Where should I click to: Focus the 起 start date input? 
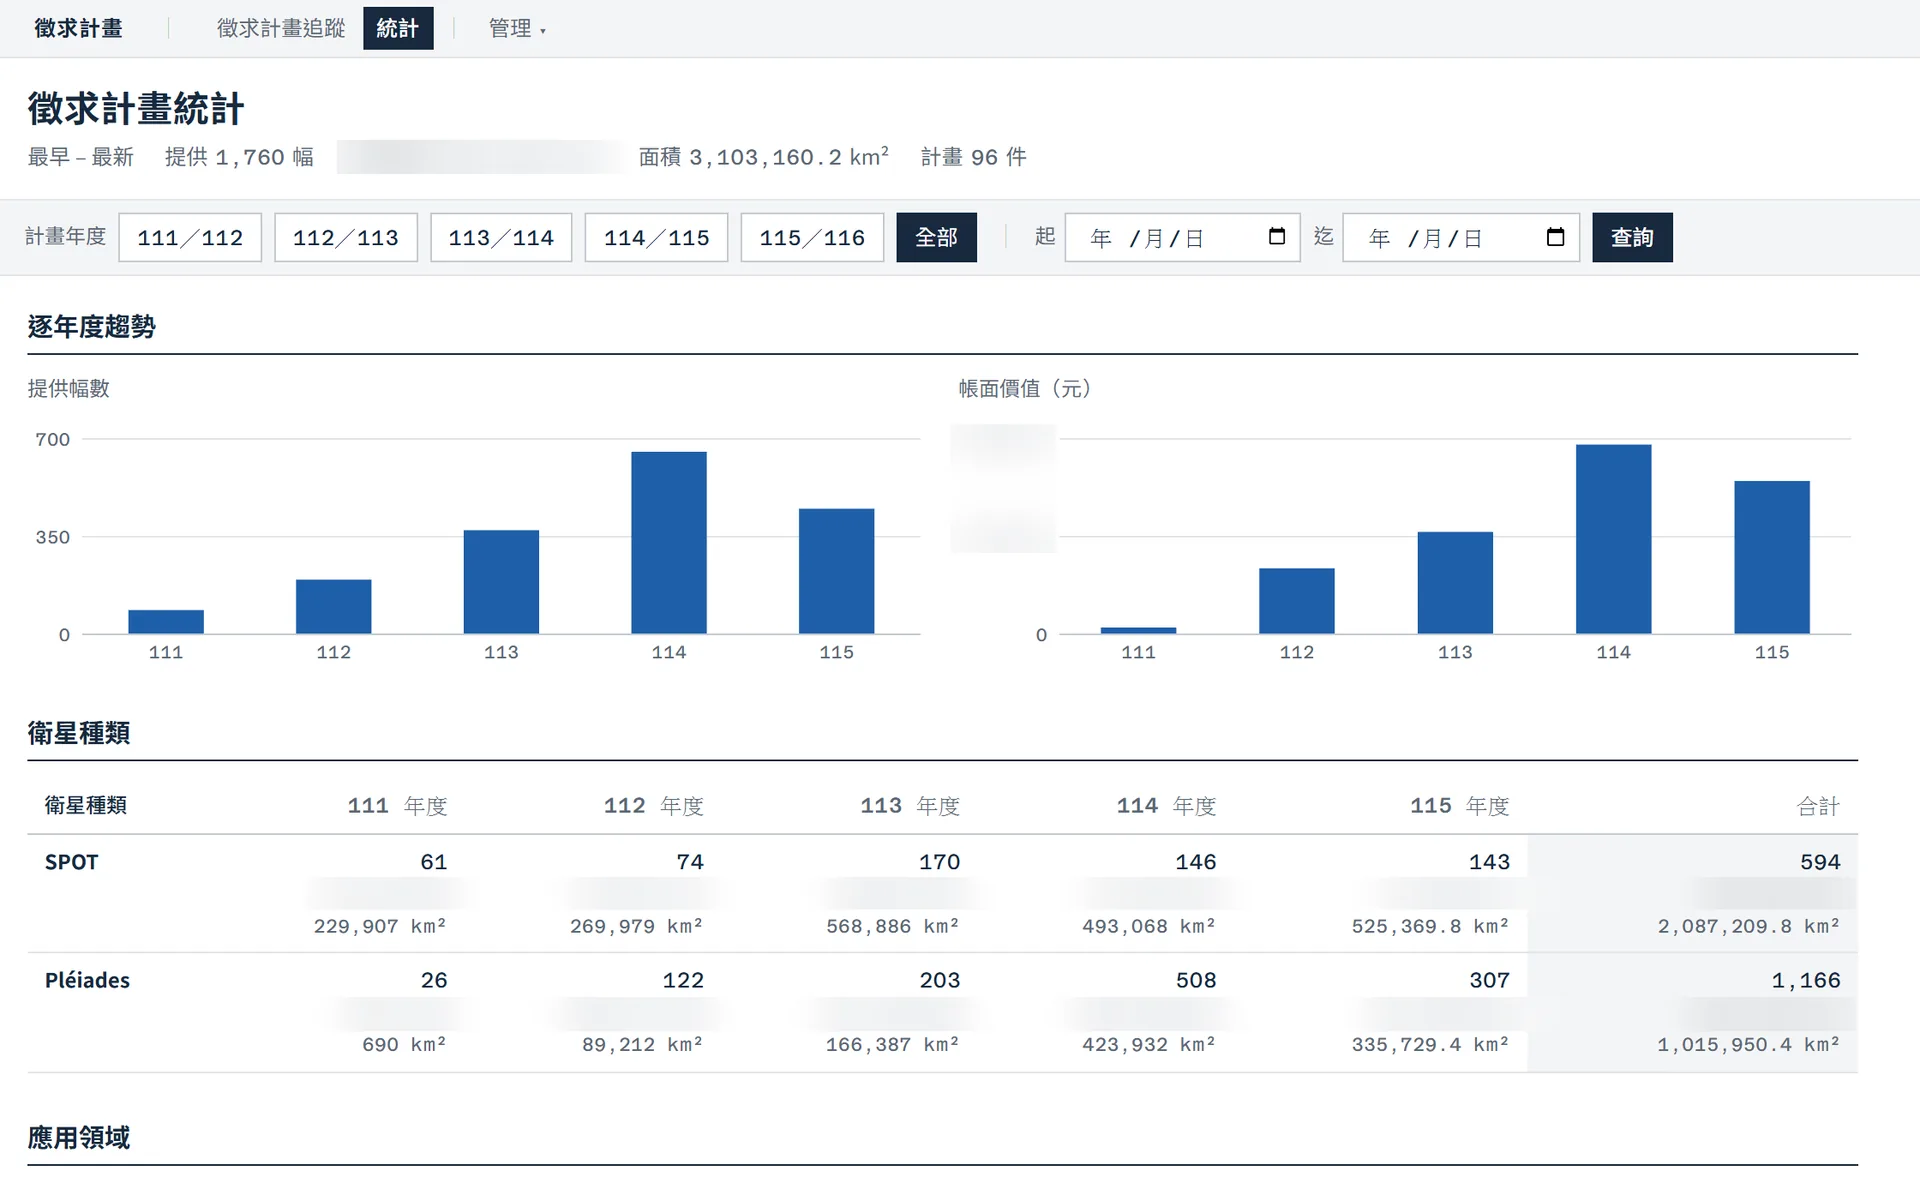(x=1182, y=238)
